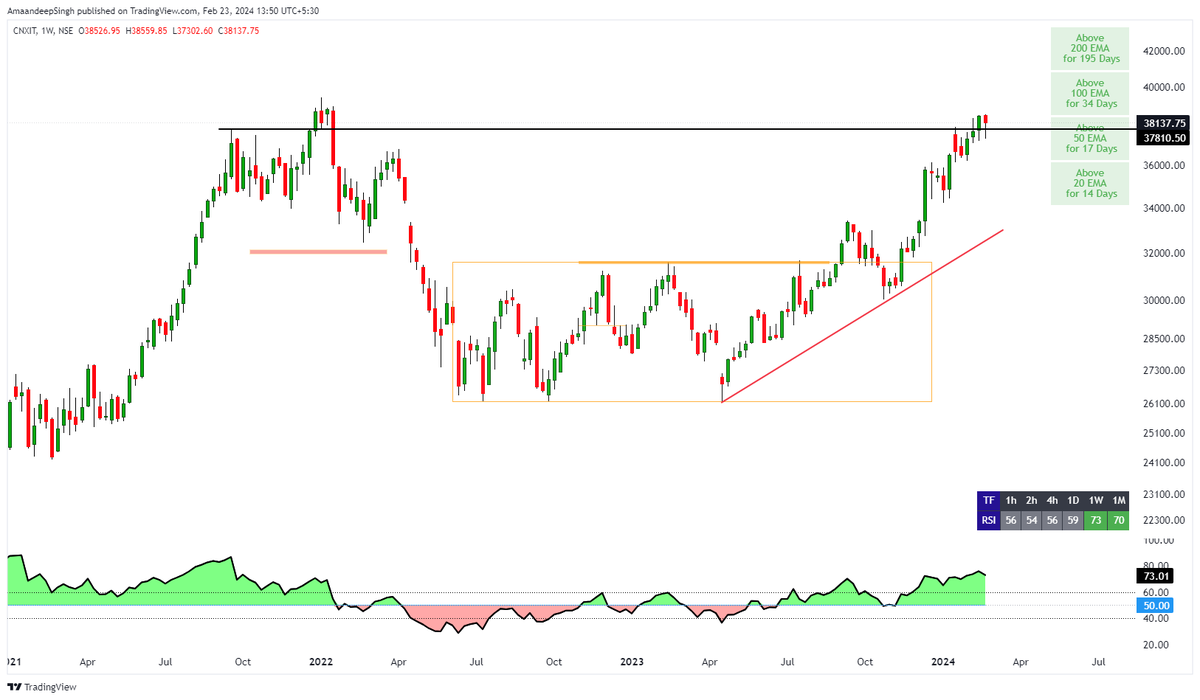The image size is (1200, 700).
Task: Click the 2023 label on time axis
Action: click(x=631, y=662)
